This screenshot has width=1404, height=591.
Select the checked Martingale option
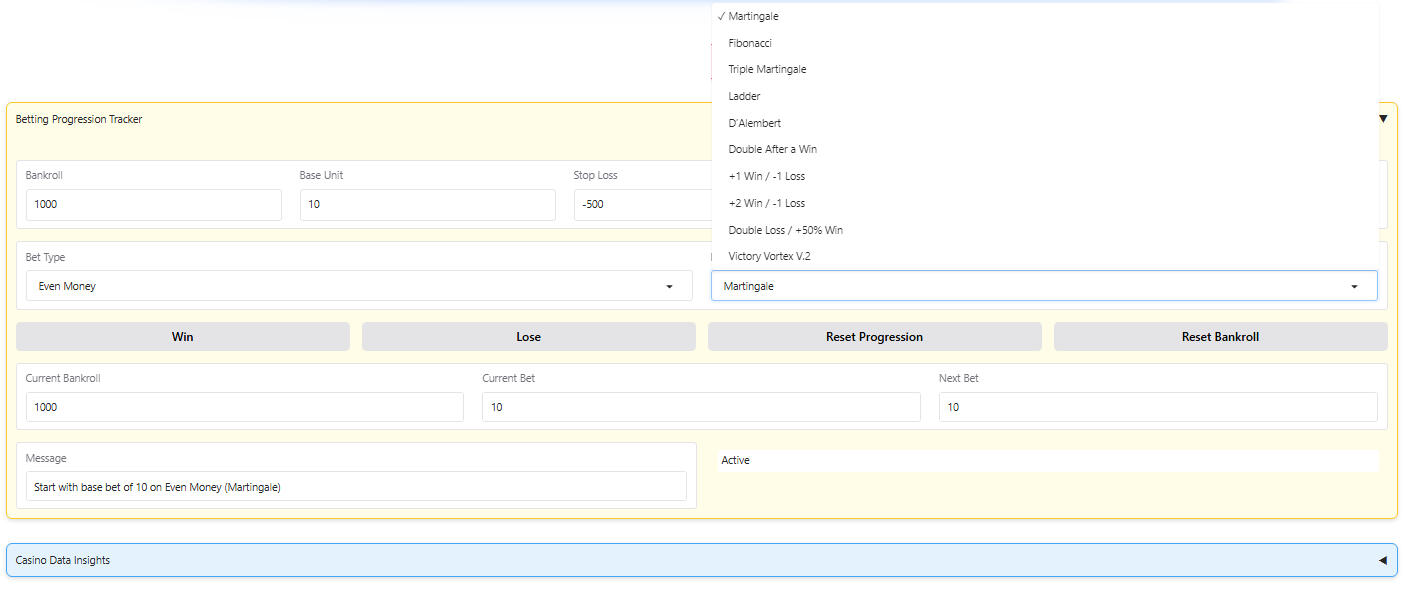click(753, 16)
